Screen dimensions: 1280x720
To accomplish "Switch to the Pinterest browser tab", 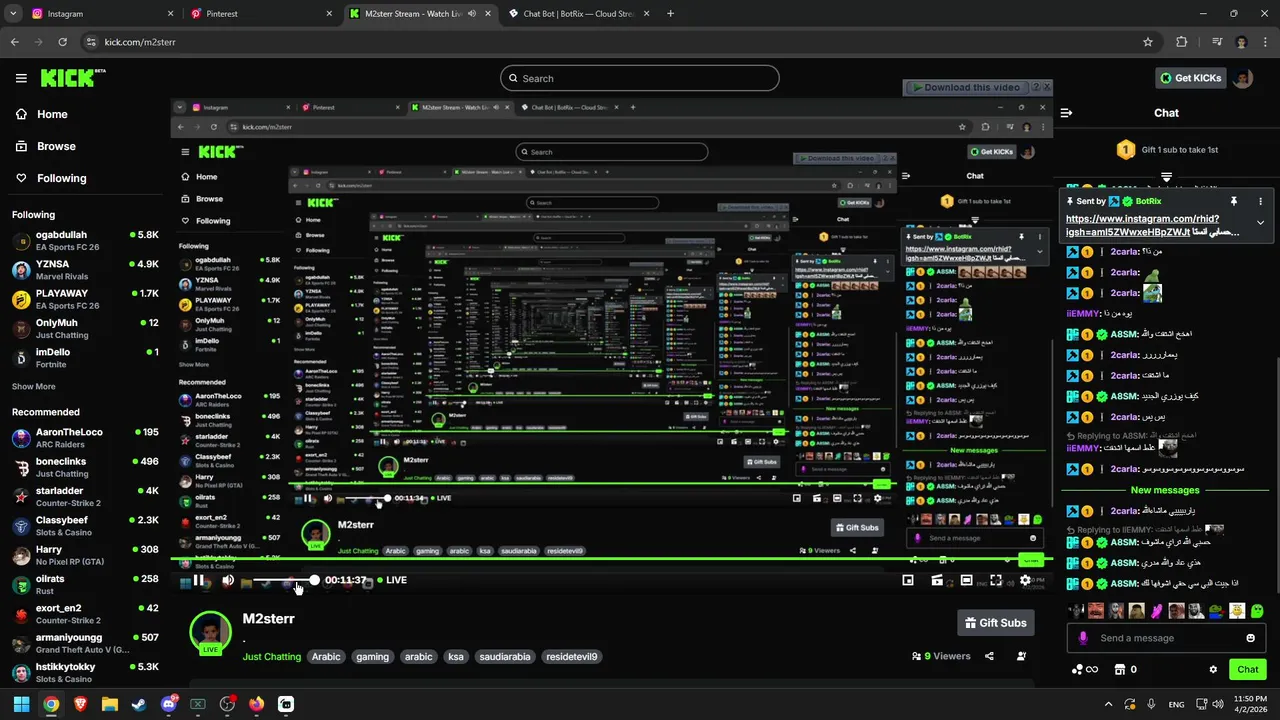I will tap(260, 14).
